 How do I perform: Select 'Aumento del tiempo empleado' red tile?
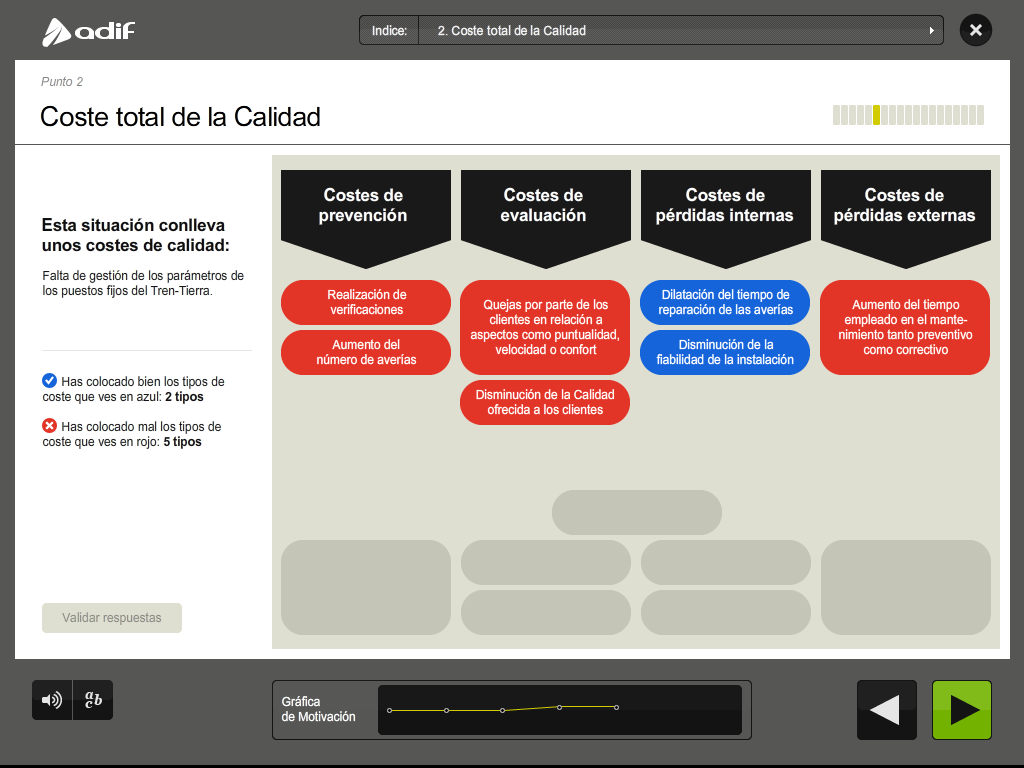(905, 327)
